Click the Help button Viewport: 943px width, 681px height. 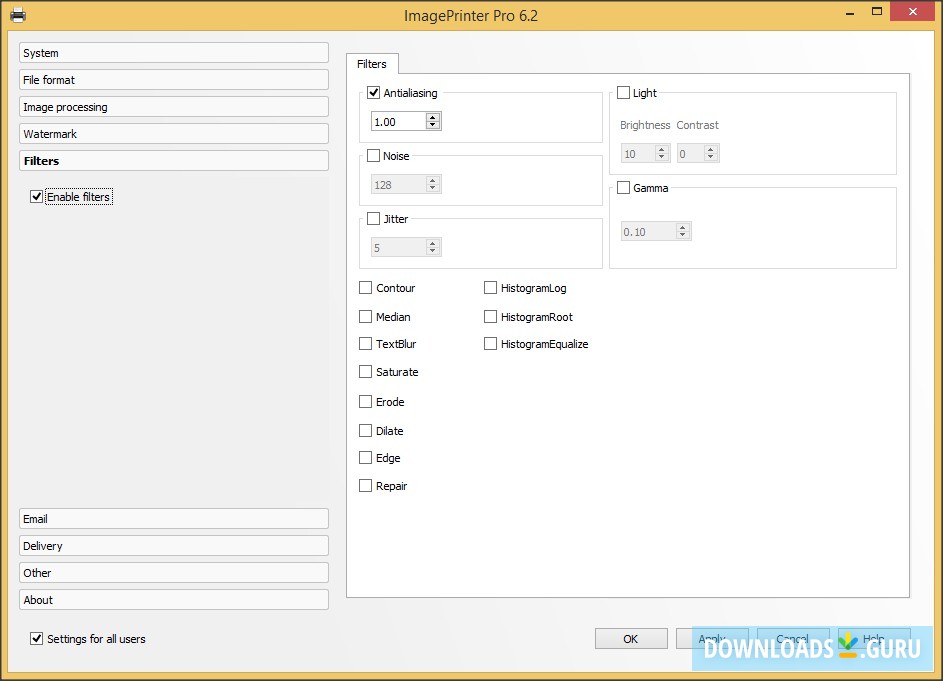pyautogui.click(x=874, y=639)
